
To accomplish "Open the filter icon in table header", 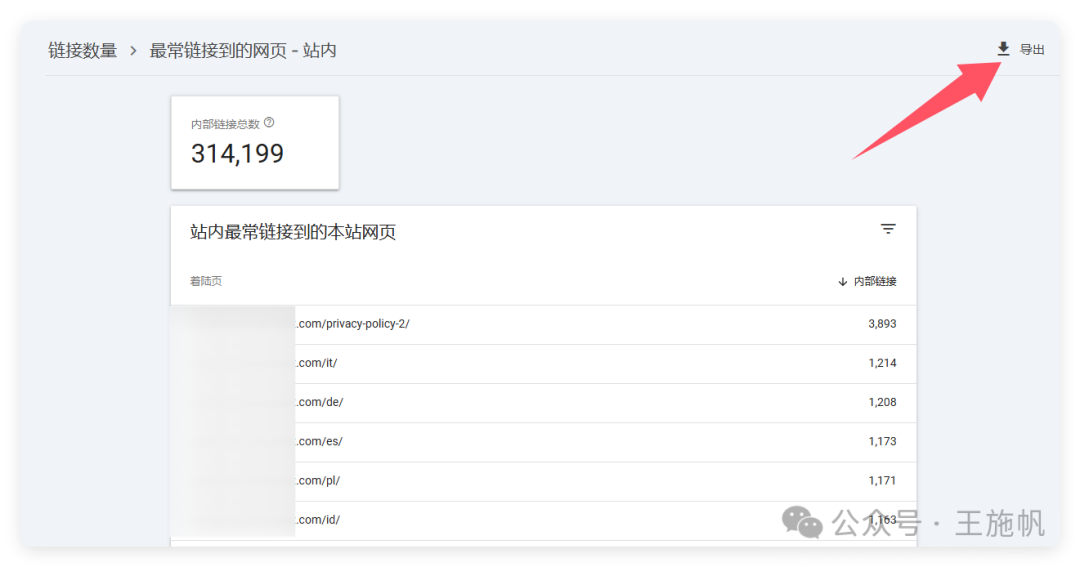I will [888, 229].
